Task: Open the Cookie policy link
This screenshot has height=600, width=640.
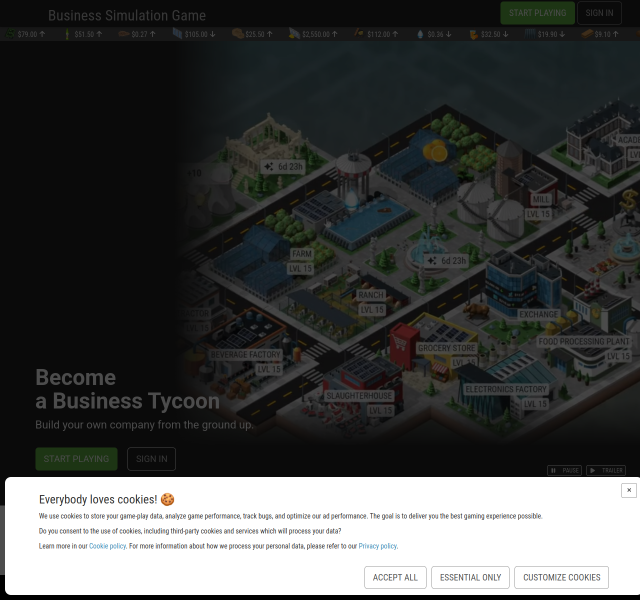Action: click(107, 546)
